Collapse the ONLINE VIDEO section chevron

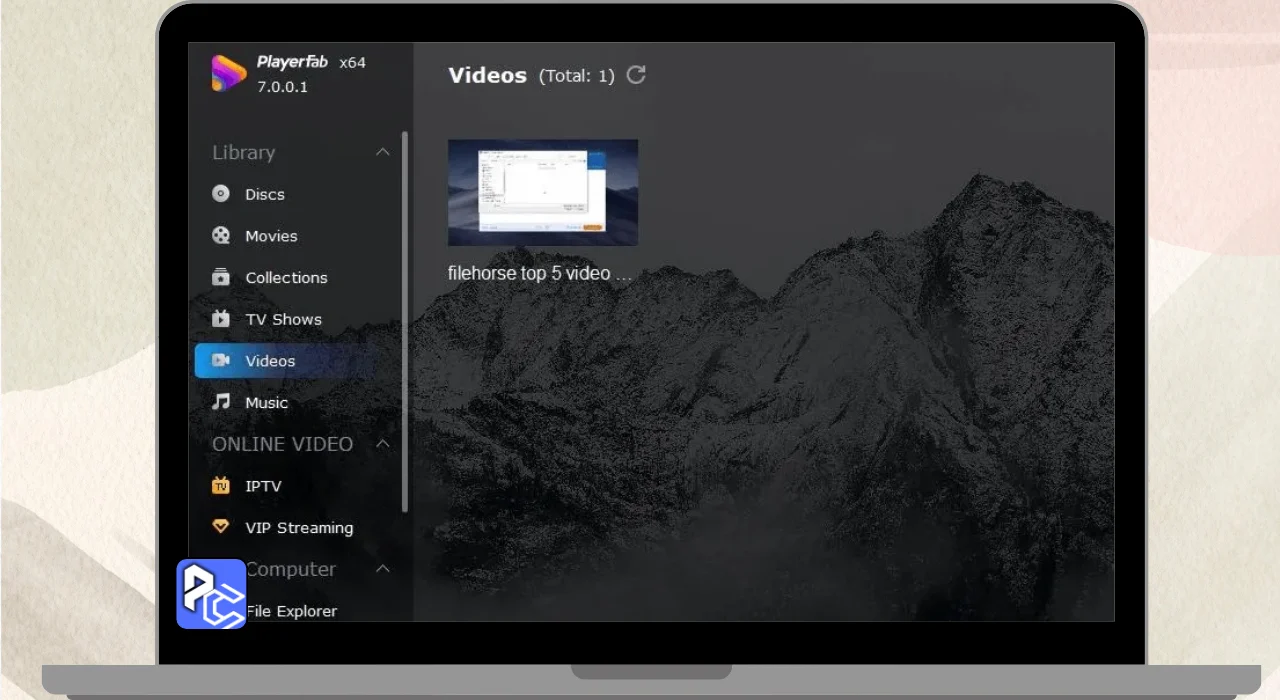coord(382,444)
